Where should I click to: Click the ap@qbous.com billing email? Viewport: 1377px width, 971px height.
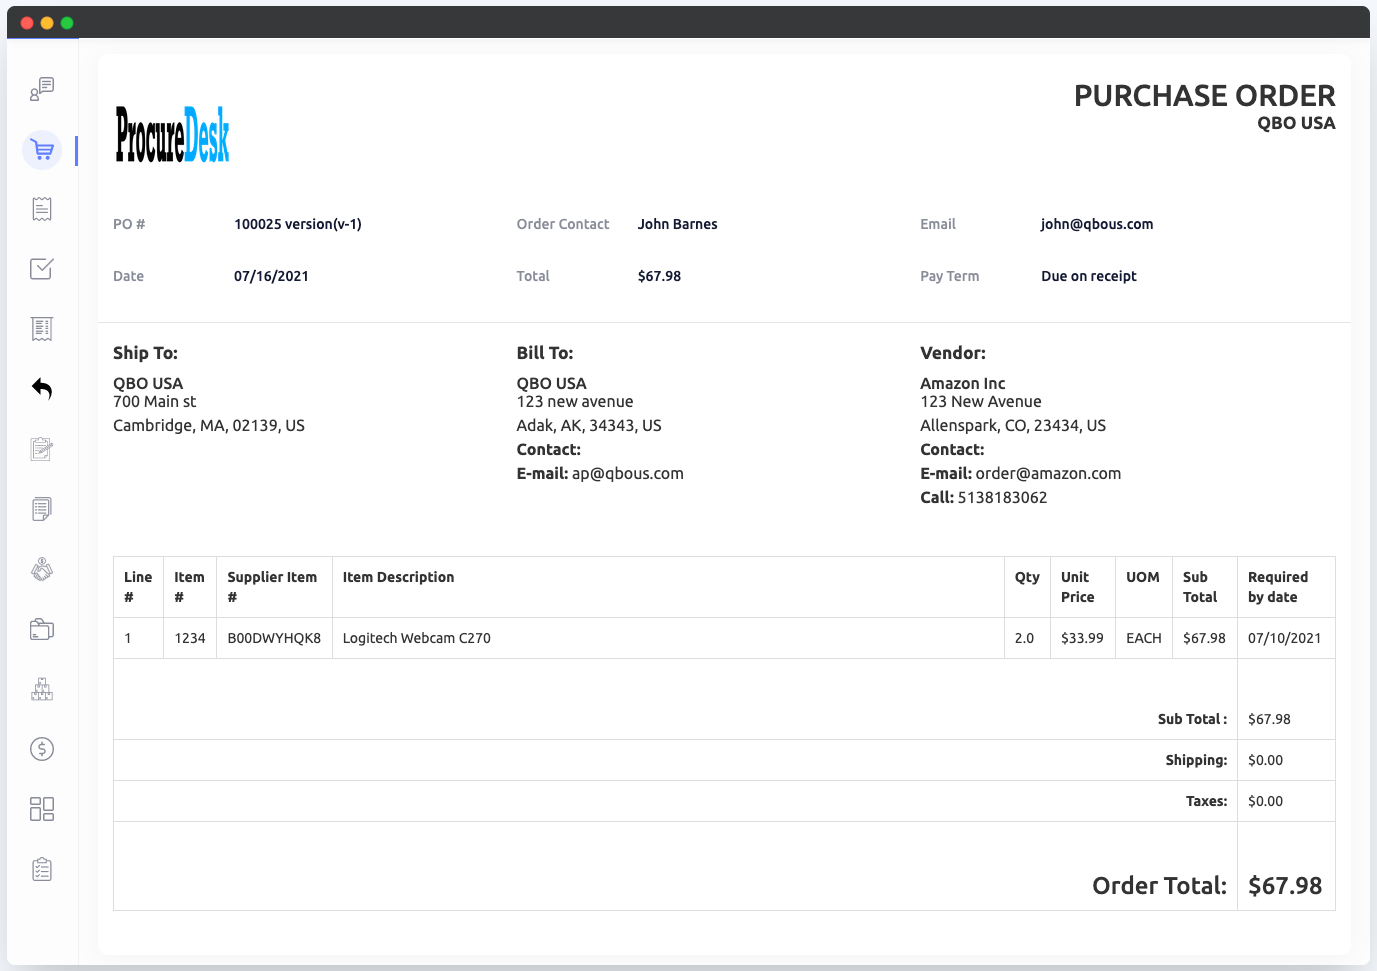click(627, 474)
